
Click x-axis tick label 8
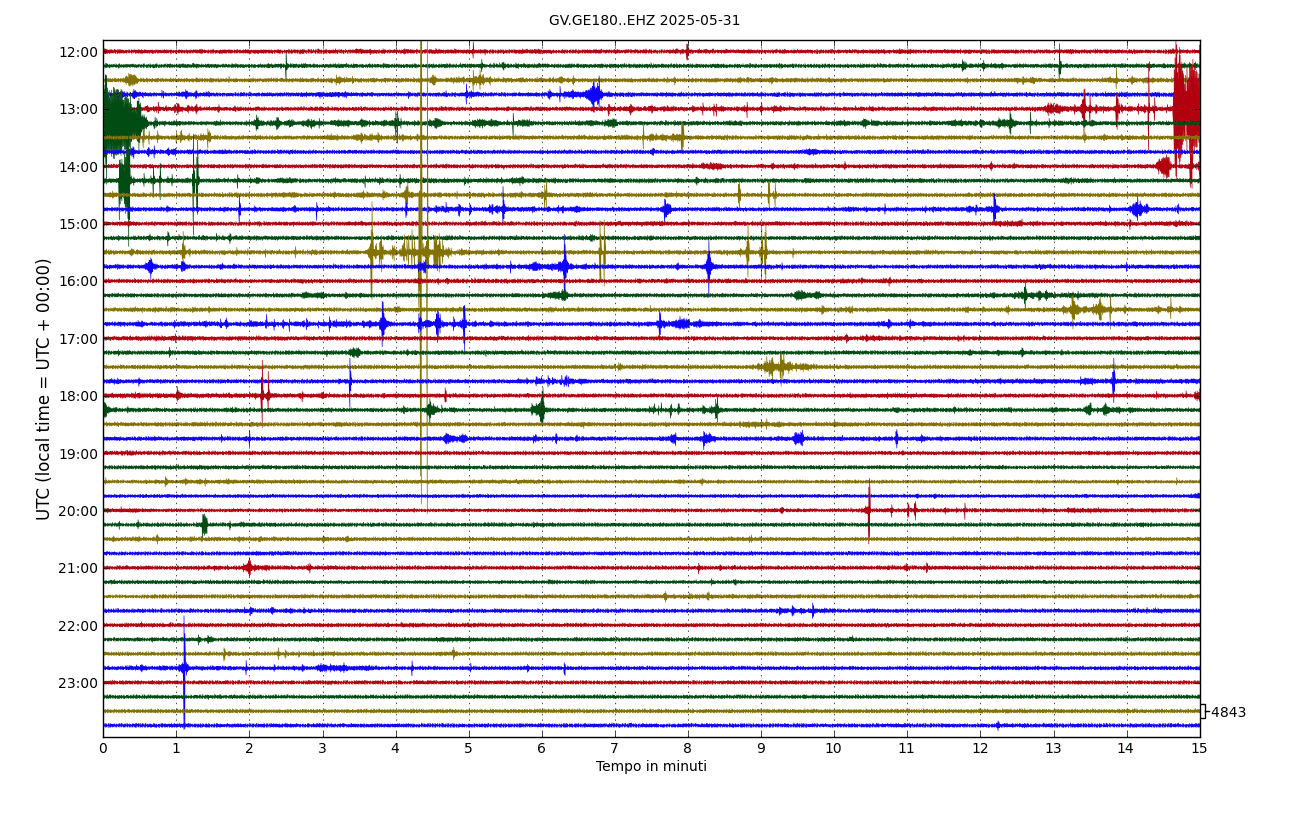click(x=688, y=748)
